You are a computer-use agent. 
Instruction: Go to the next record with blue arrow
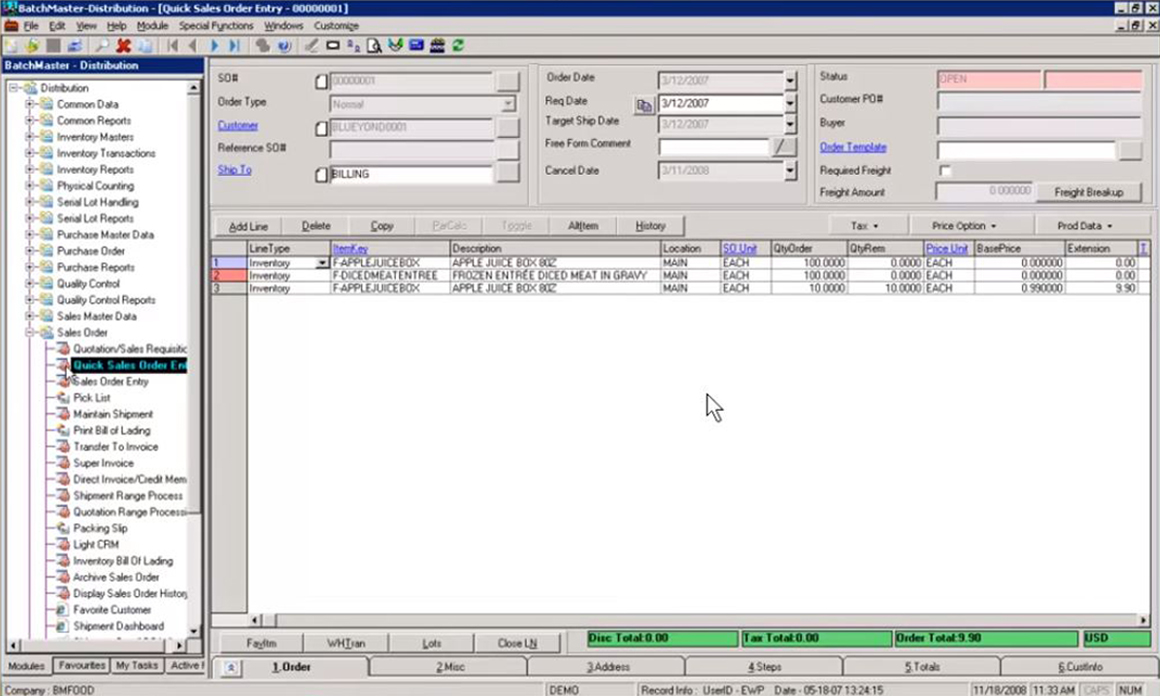pos(214,46)
